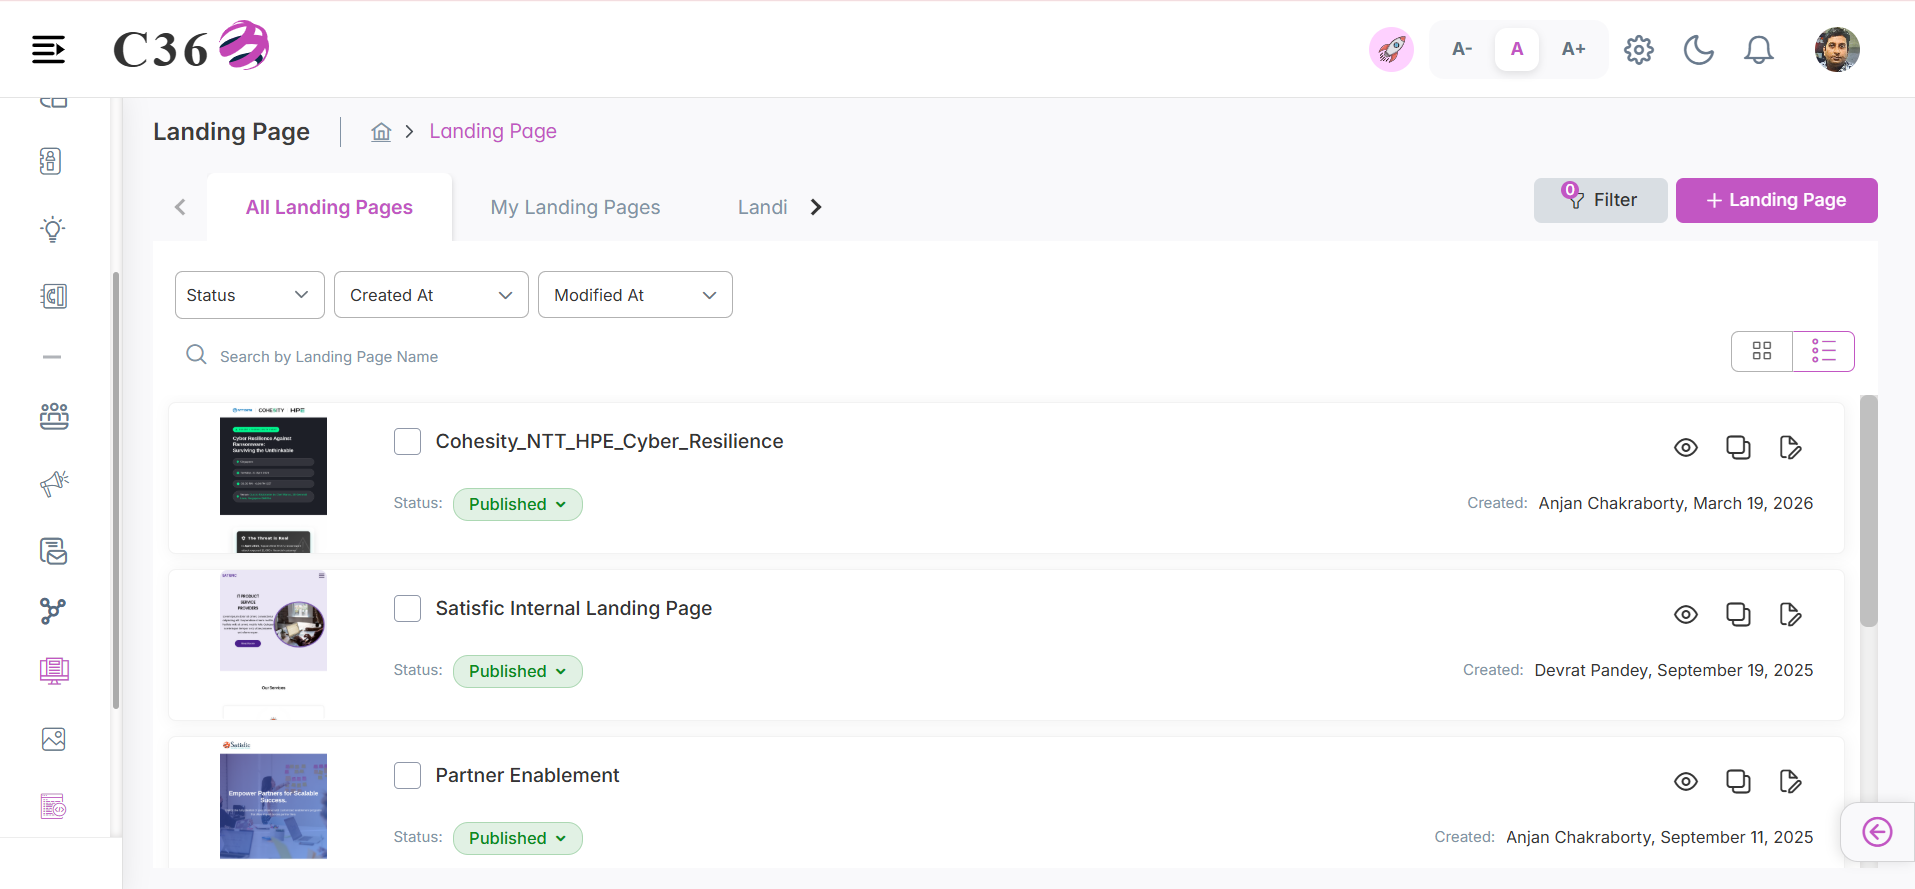This screenshot has width=1915, height=889.
Task: Open sidebar email templates icon
Action: pyautogui.click(x=53, y=551)
